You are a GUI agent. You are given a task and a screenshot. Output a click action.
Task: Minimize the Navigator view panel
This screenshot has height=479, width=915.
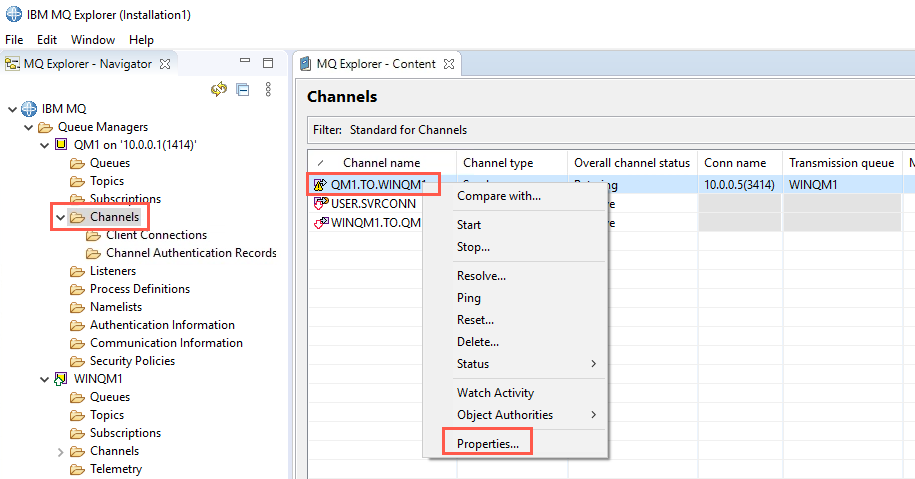(x=245, y=61)
